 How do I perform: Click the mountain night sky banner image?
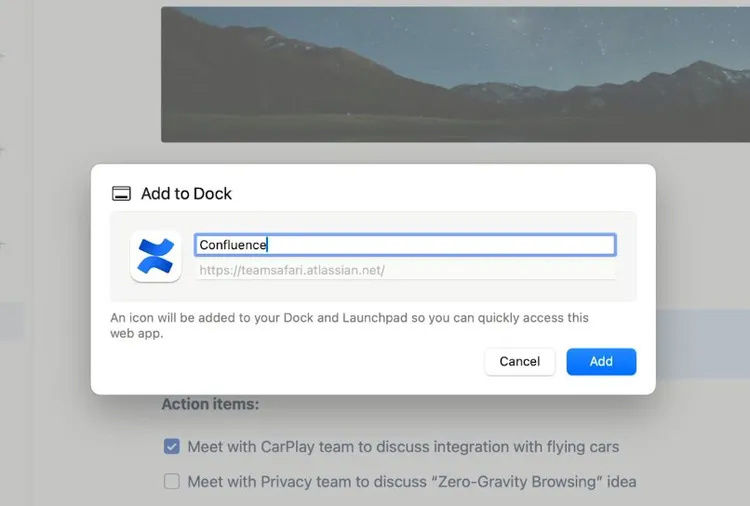pos(455,74)
